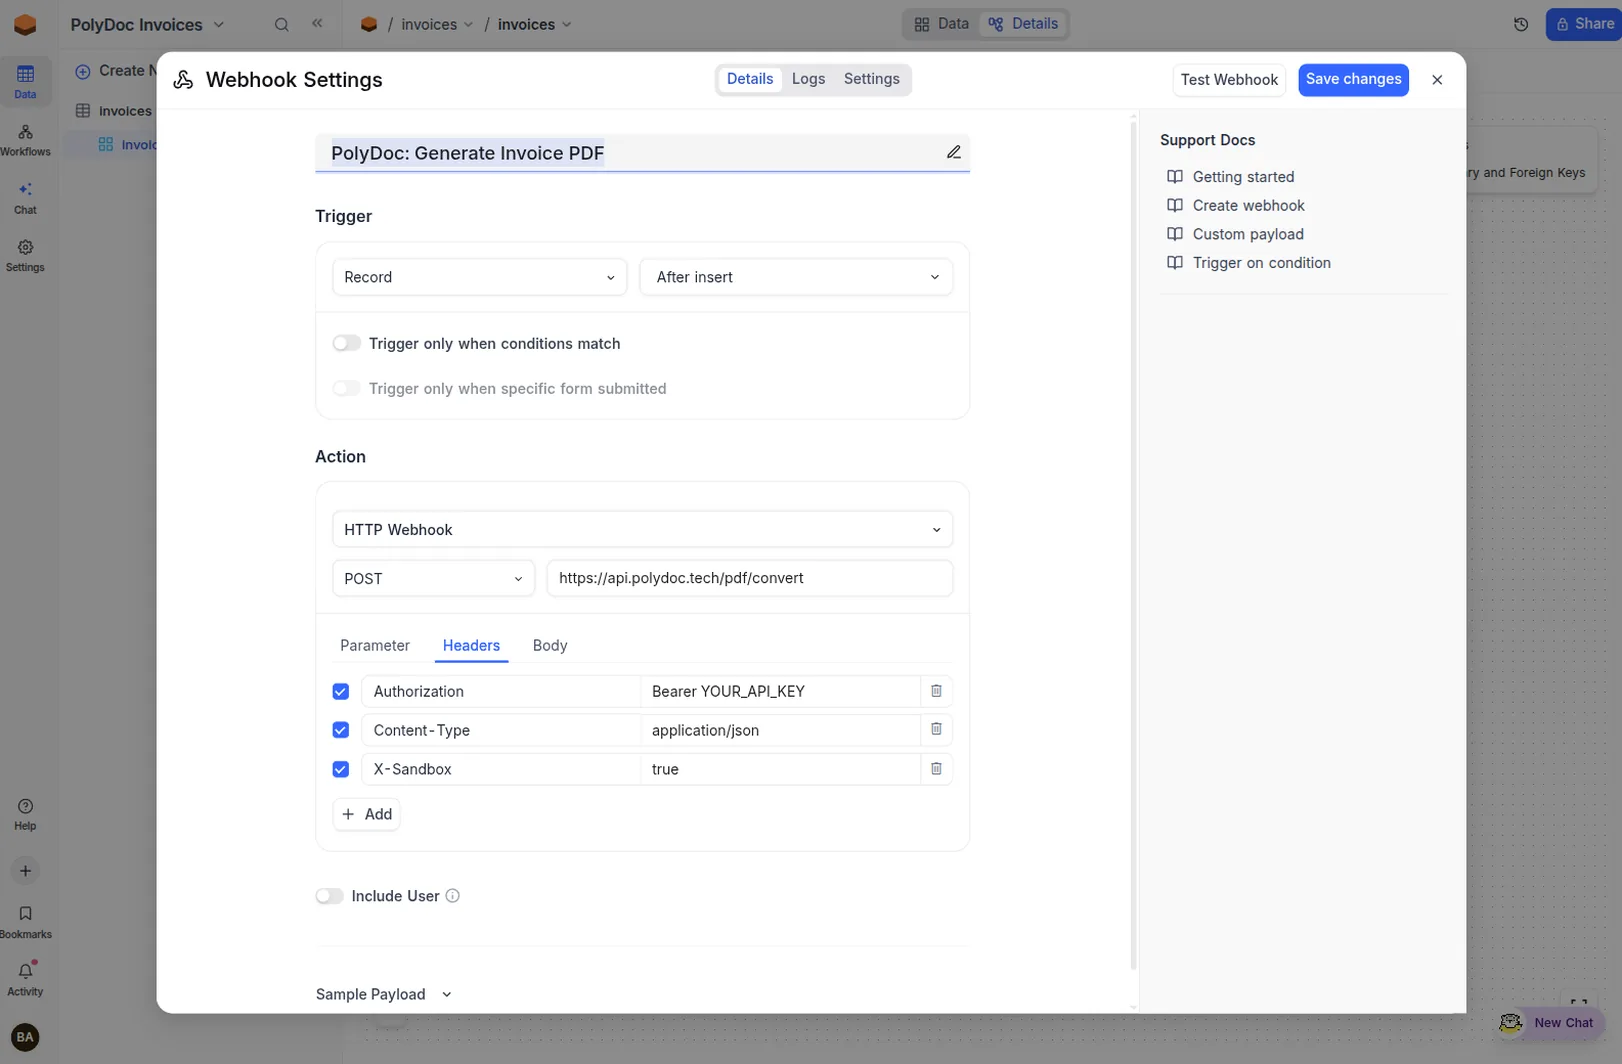Edit webhook title with pencil icon

[953, 152]
